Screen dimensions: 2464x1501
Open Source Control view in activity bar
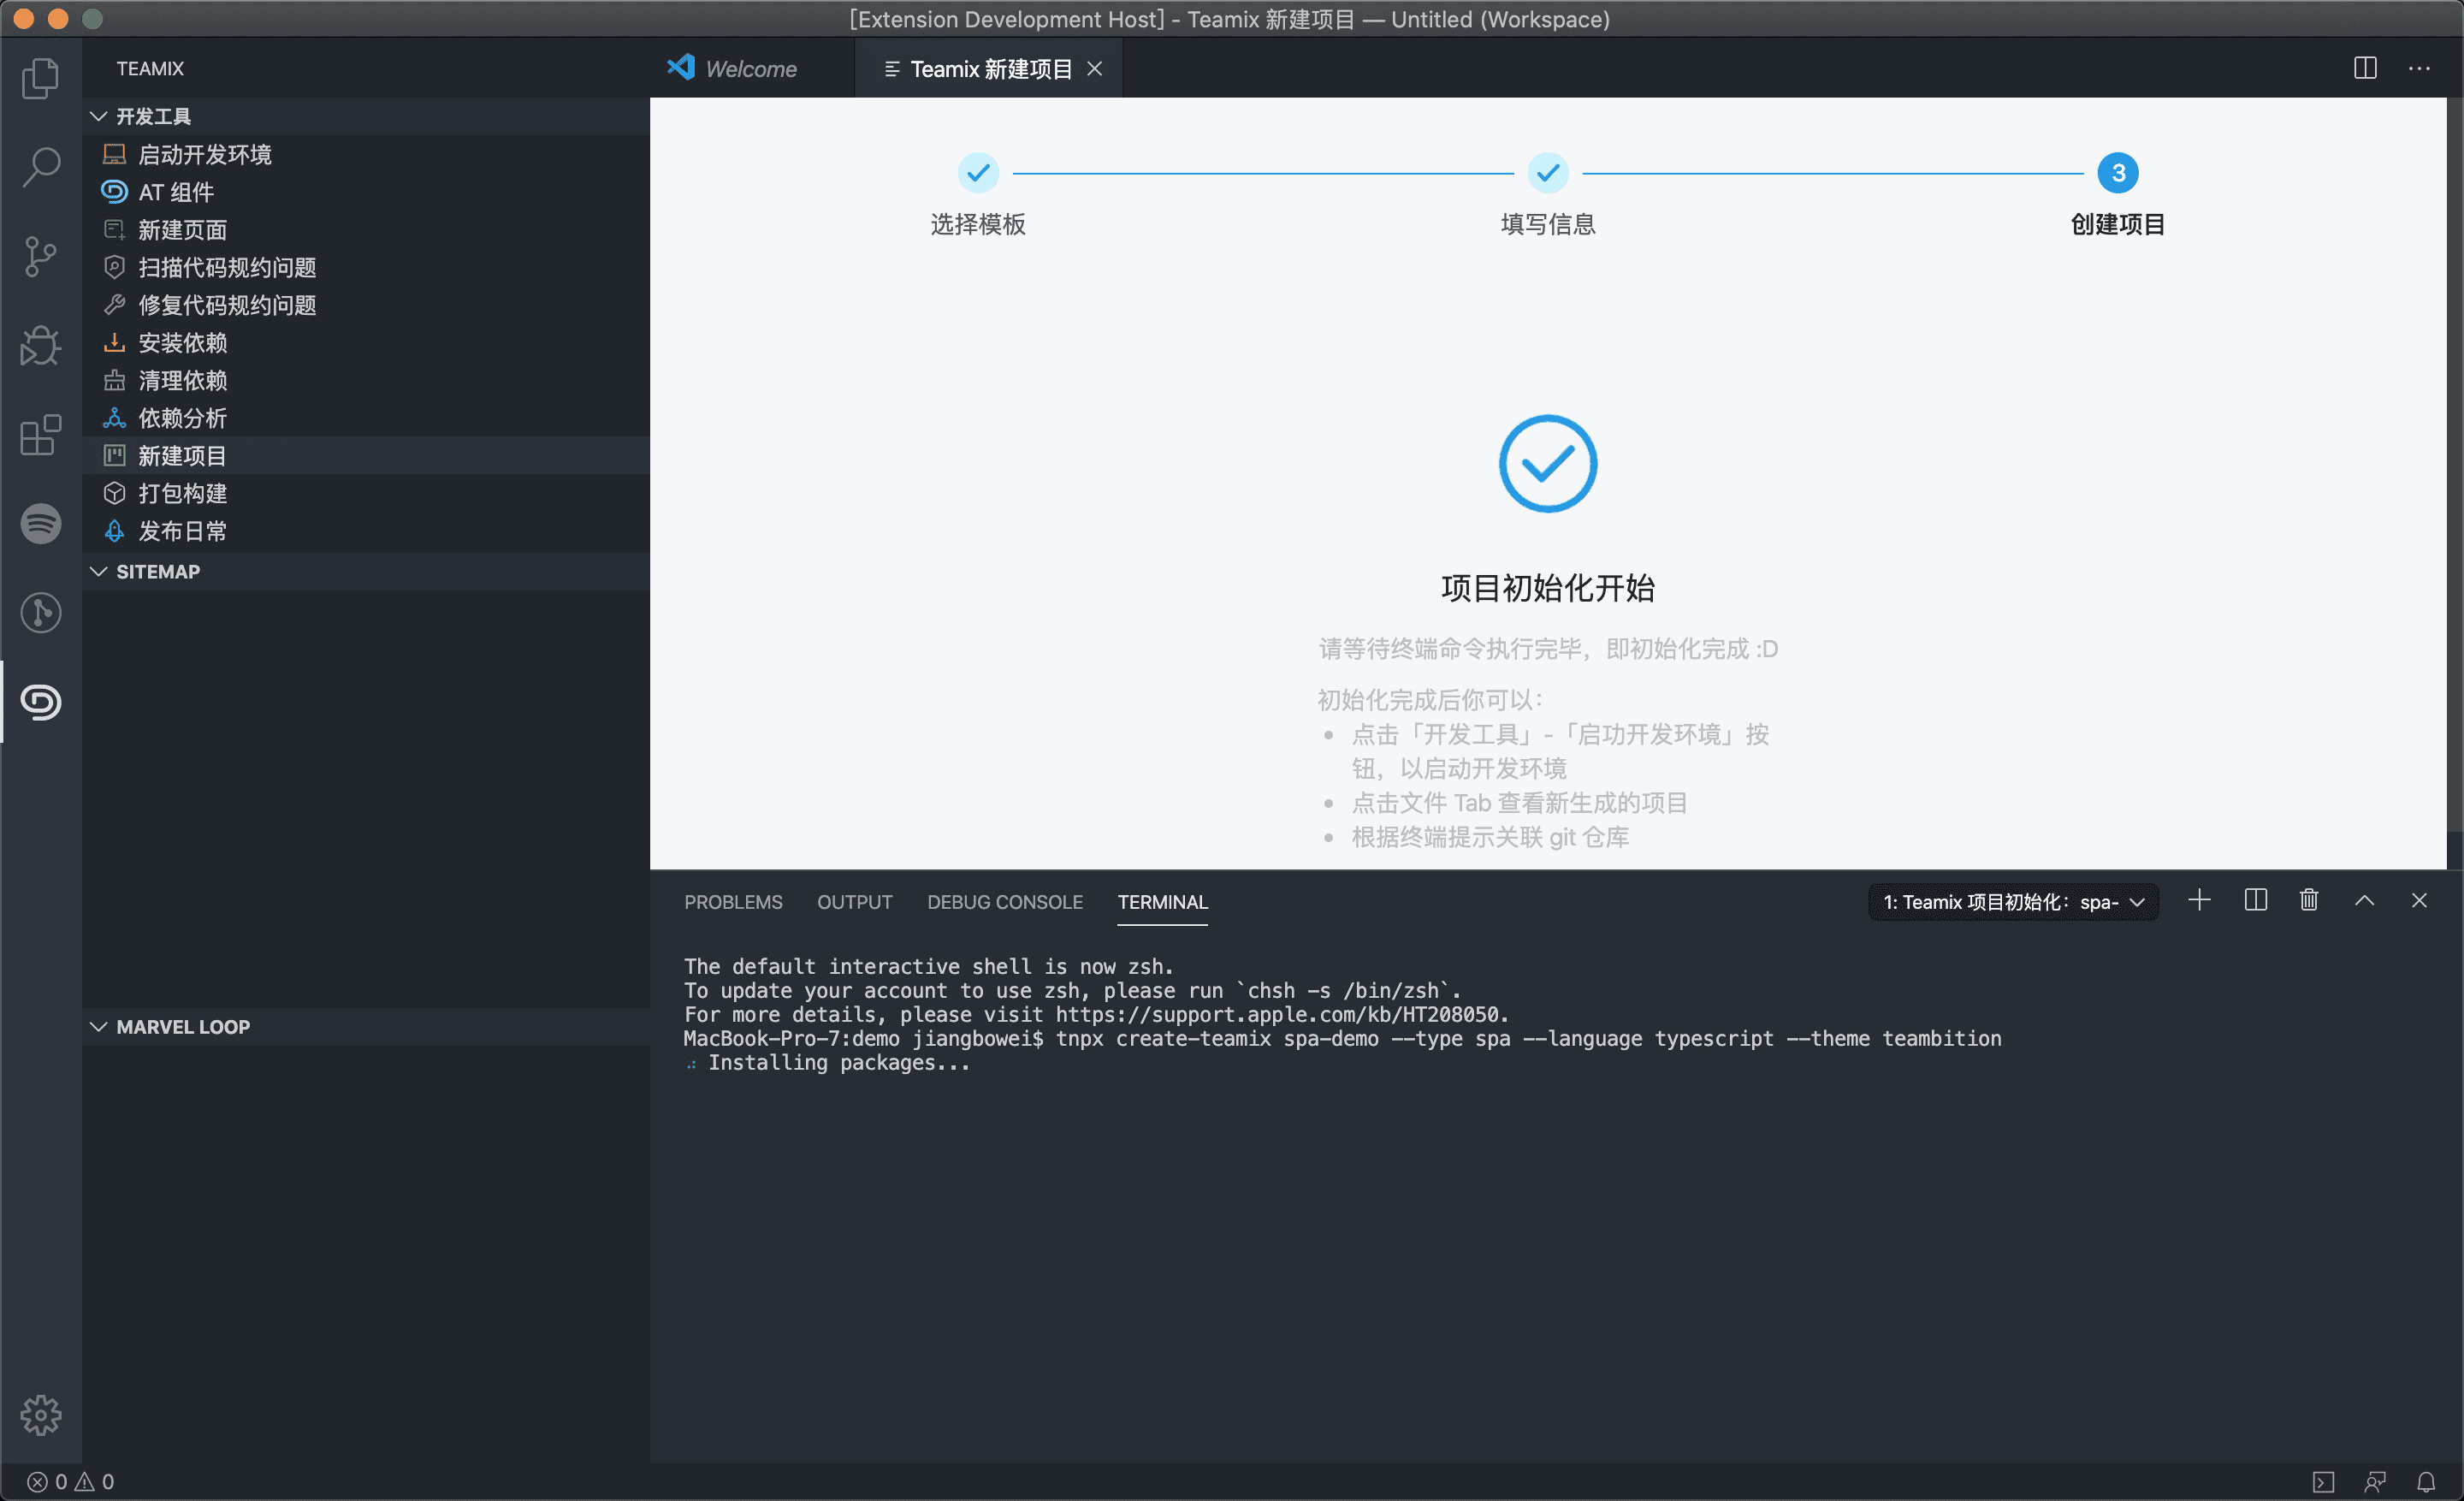click(x=40, y=257)
